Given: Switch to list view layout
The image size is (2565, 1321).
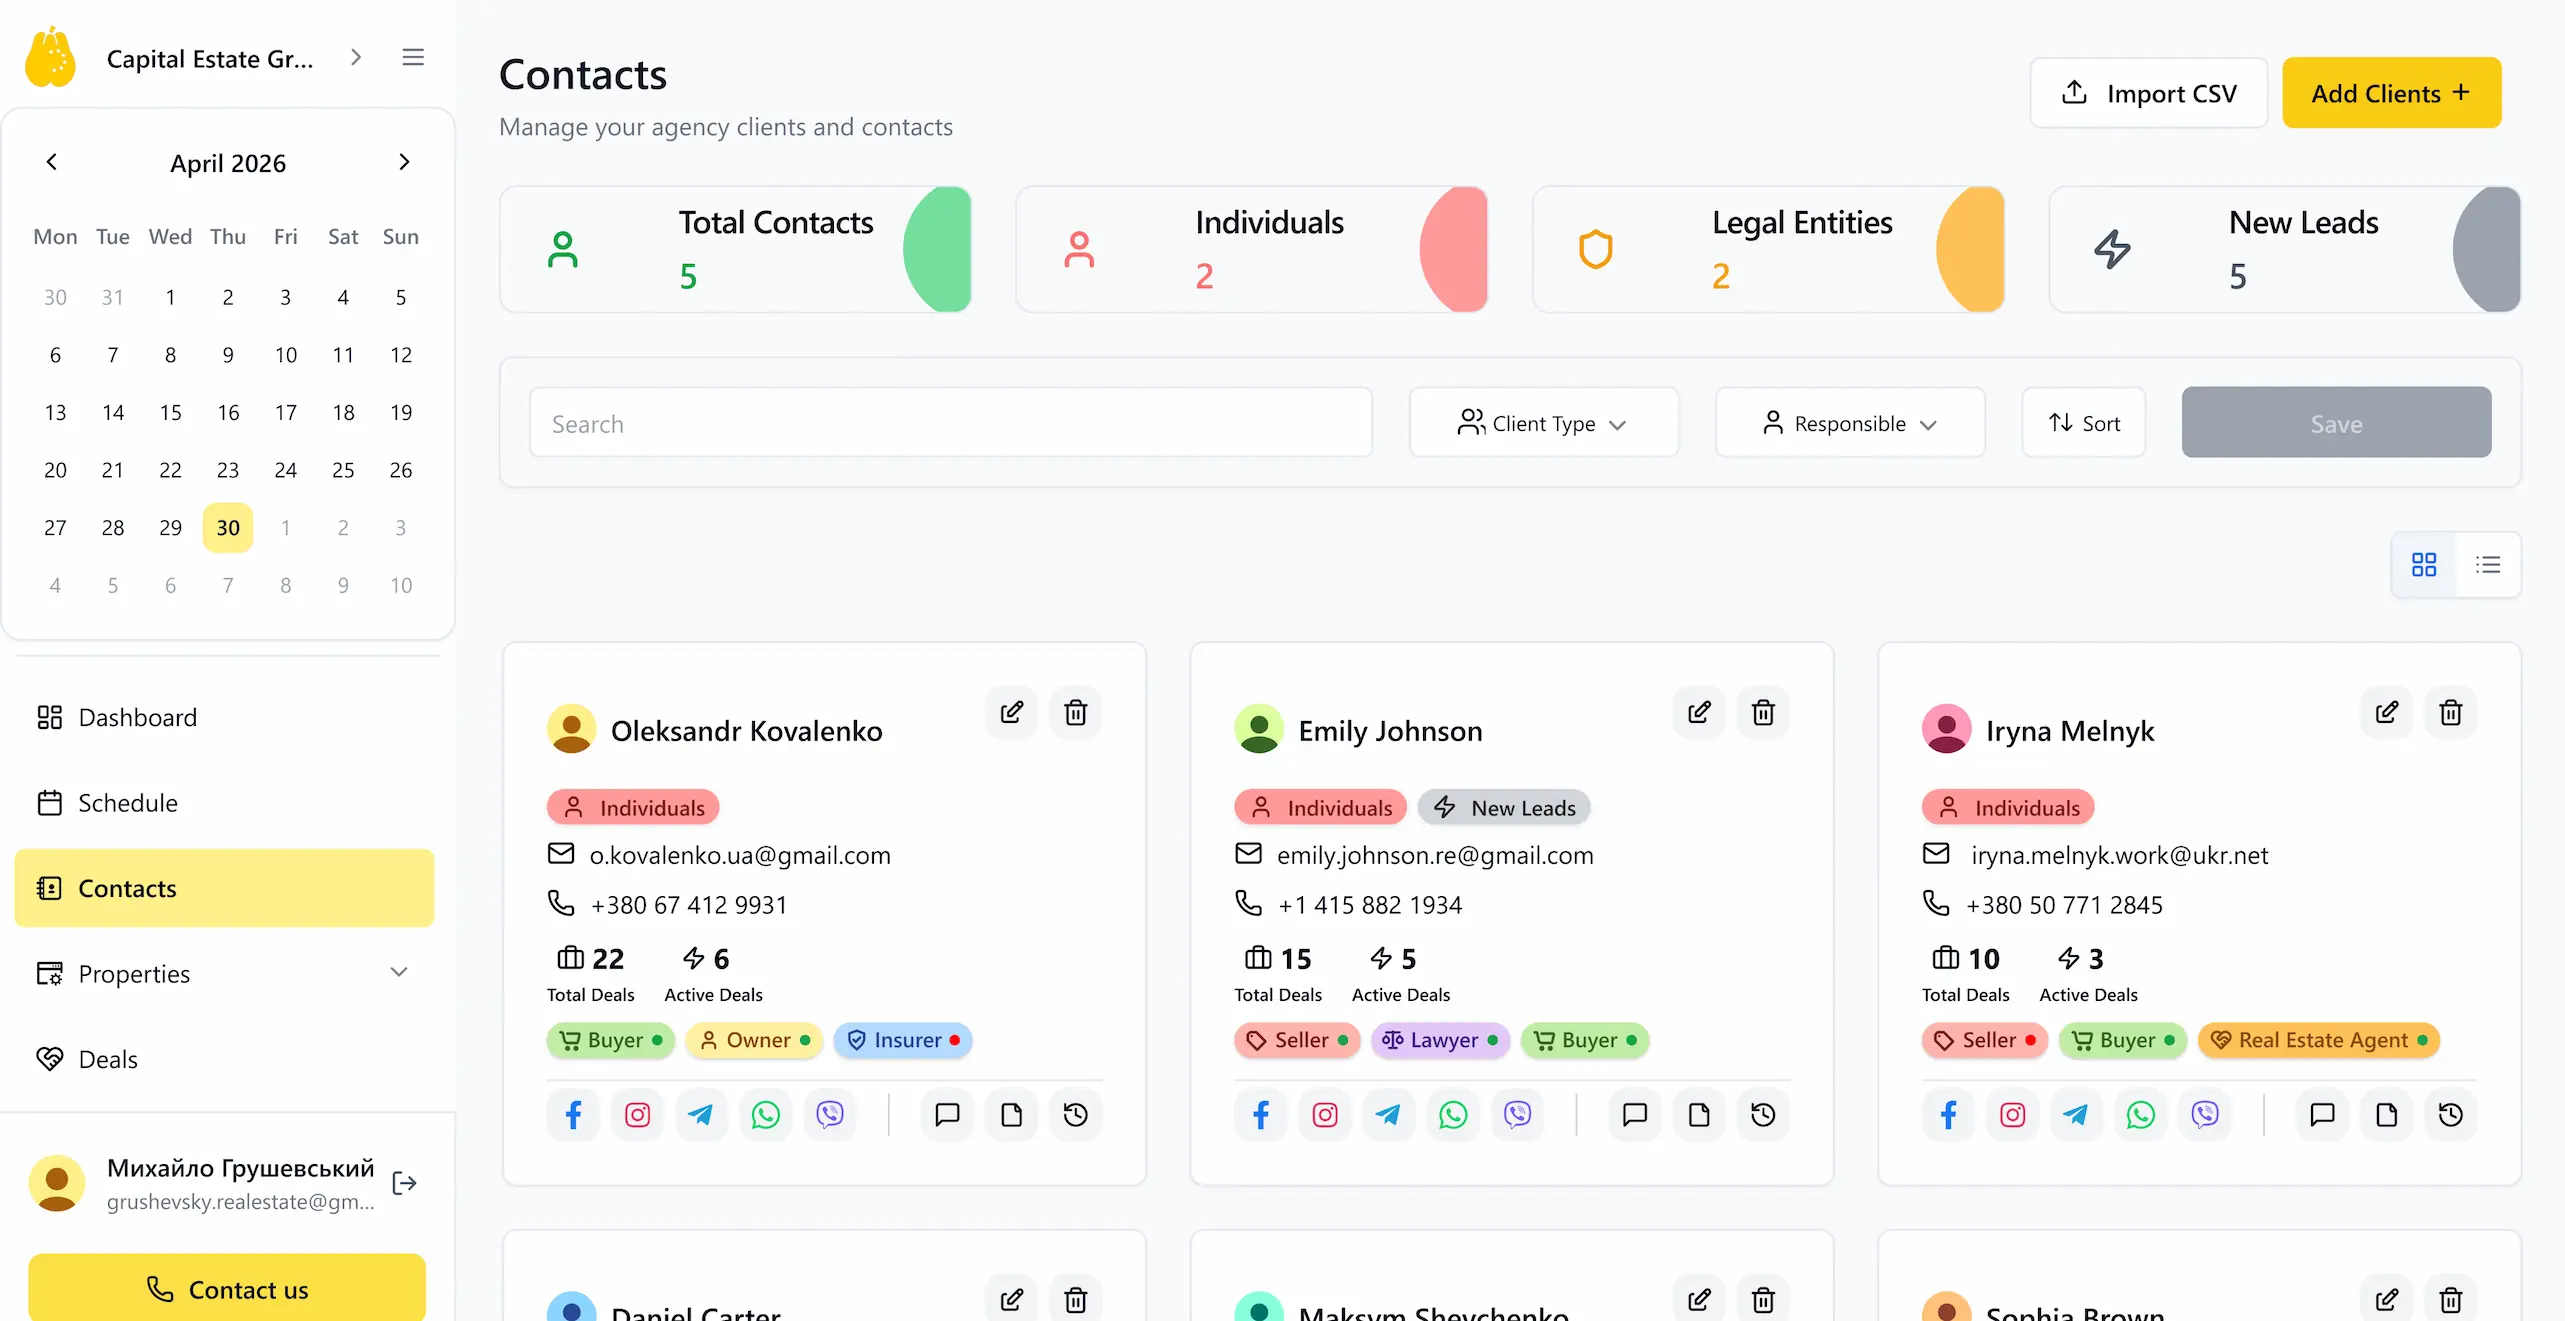Looking at the screenshot, I should (2488, 564).
